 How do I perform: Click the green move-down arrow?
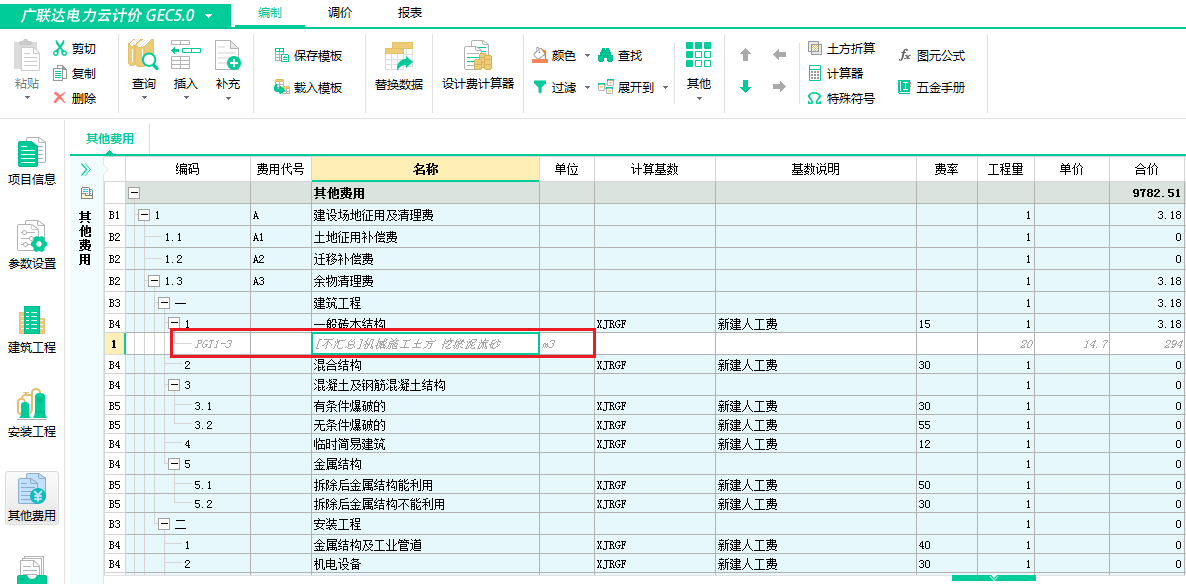click(x=745, y=87)
